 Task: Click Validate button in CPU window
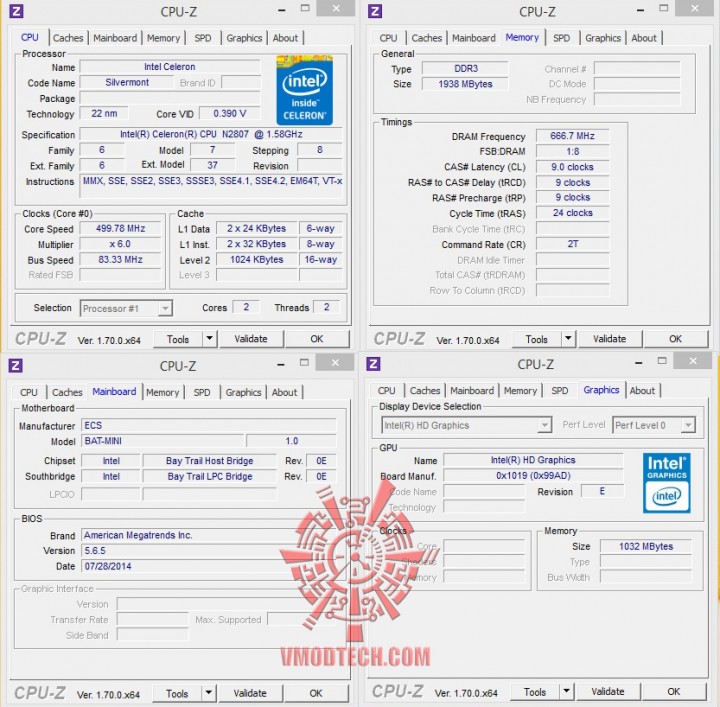[x=251, y=339]
